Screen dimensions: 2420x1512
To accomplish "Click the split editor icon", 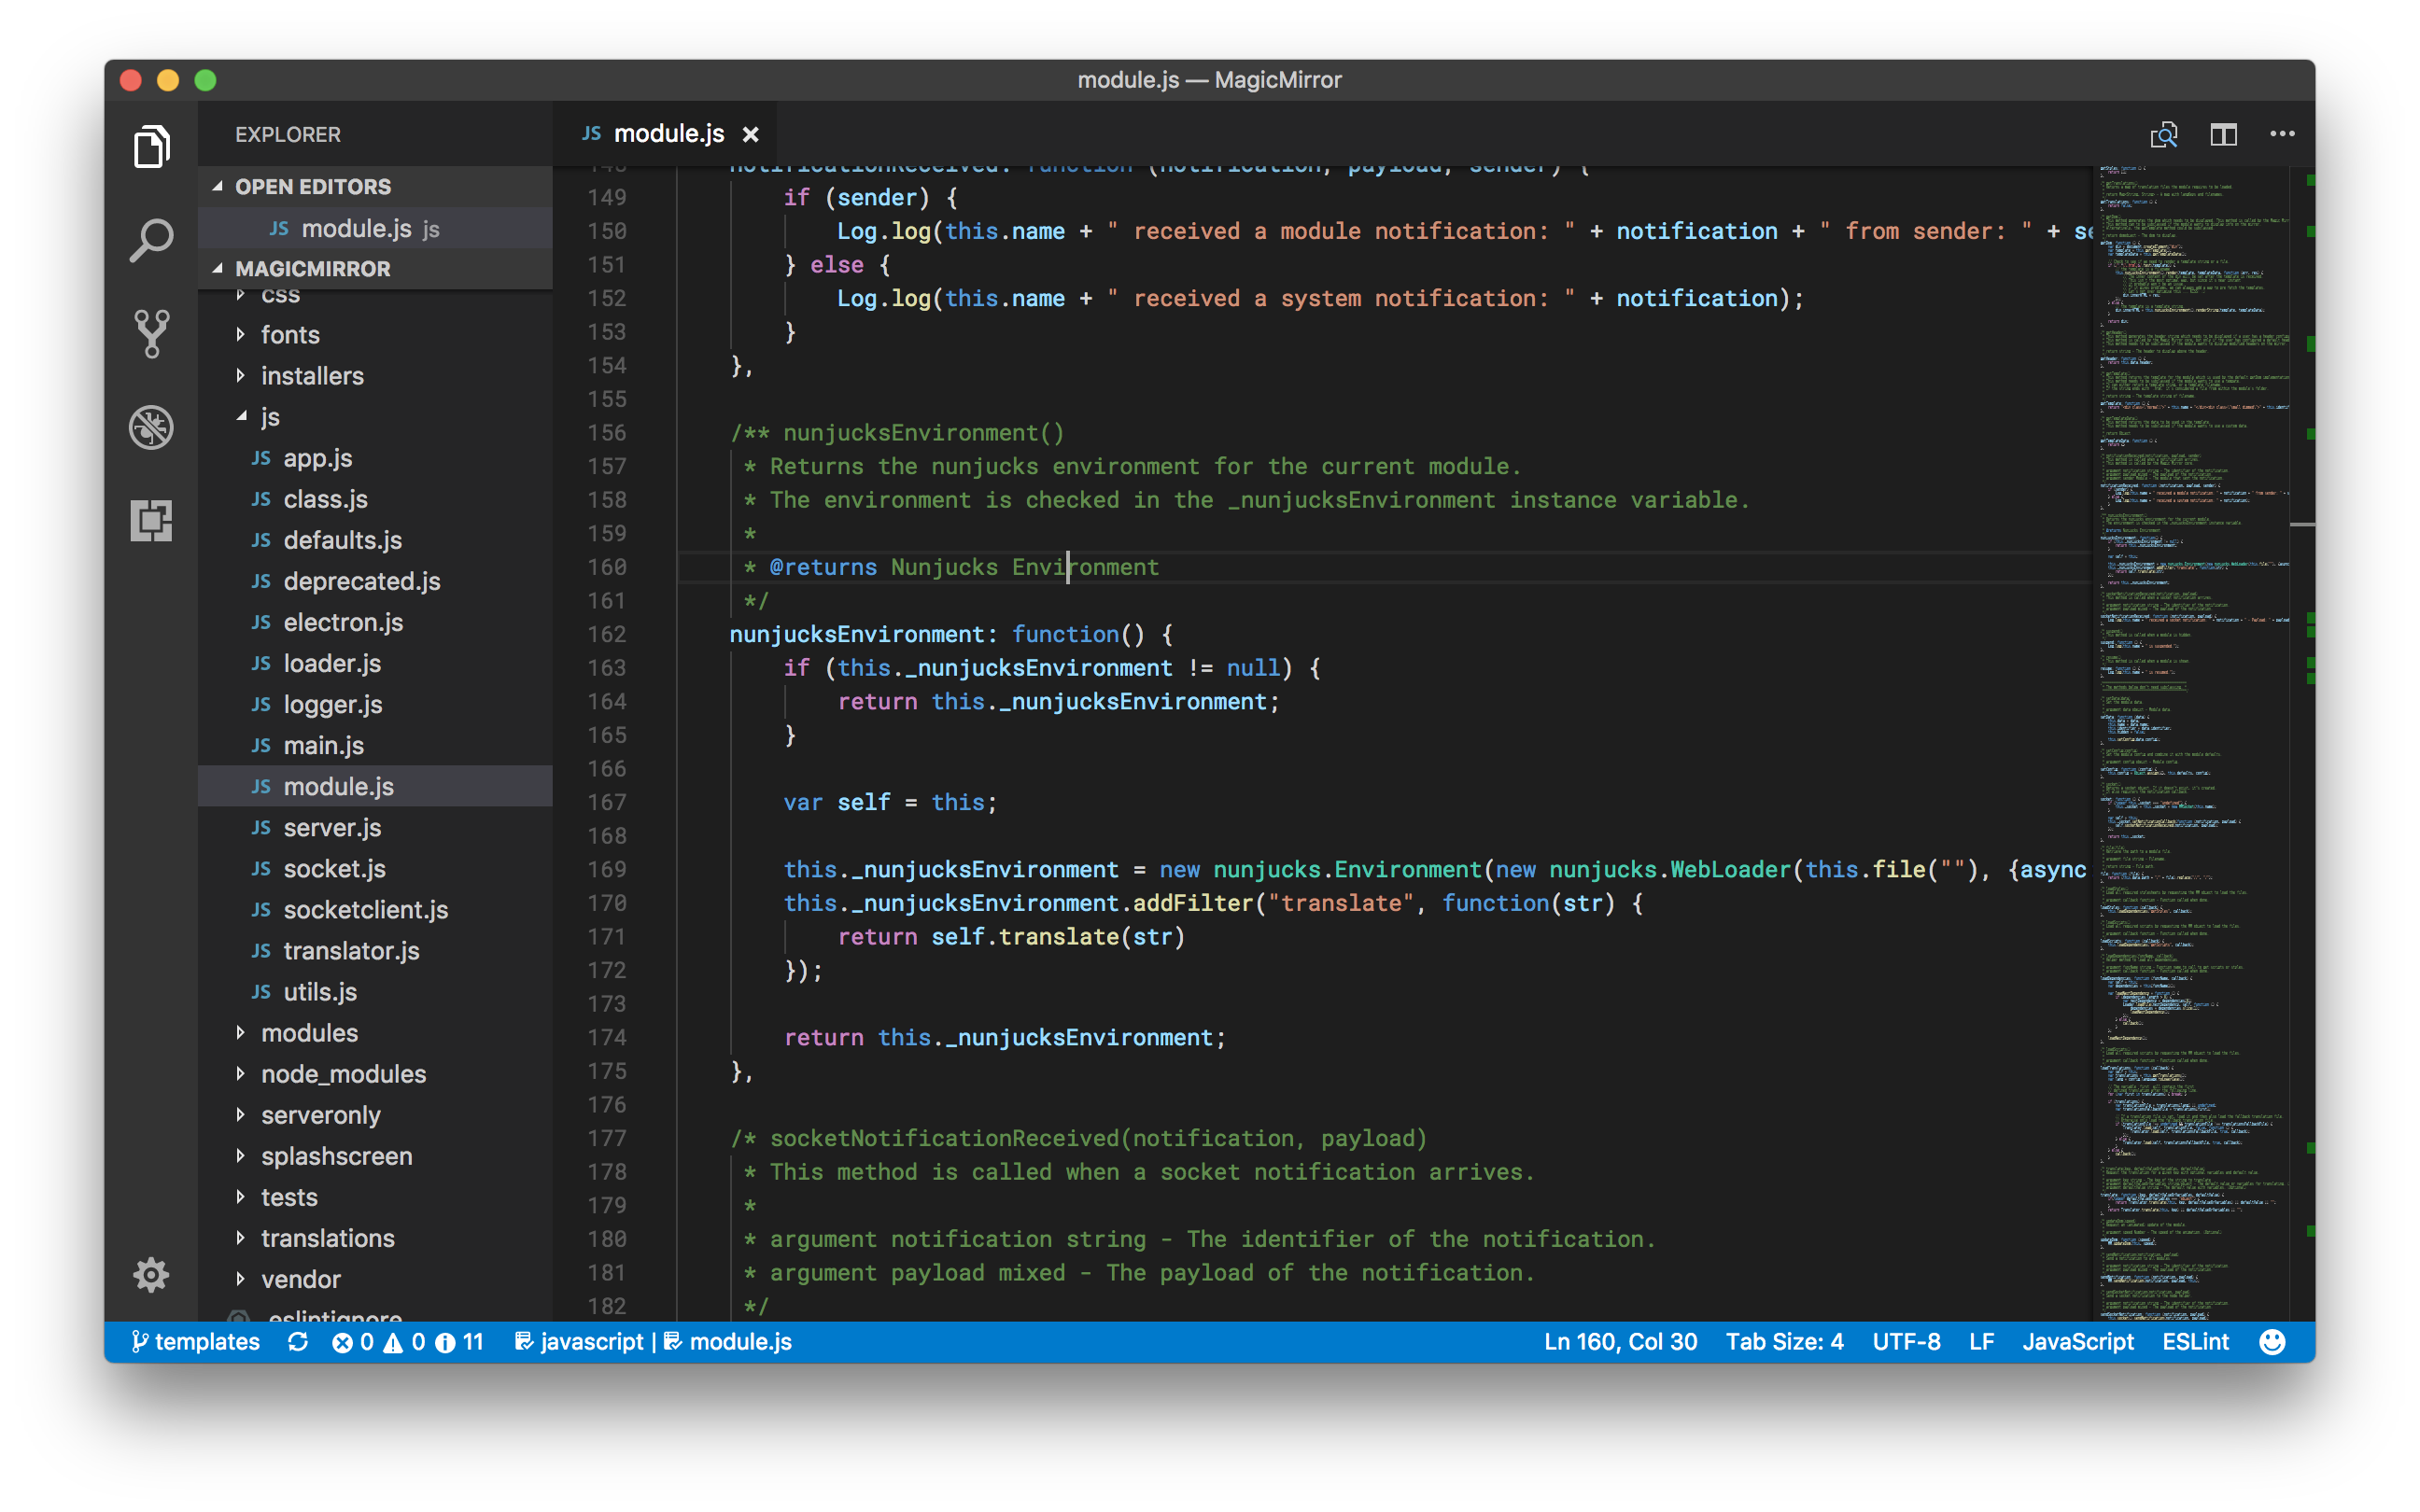I will pos(2223,134).
